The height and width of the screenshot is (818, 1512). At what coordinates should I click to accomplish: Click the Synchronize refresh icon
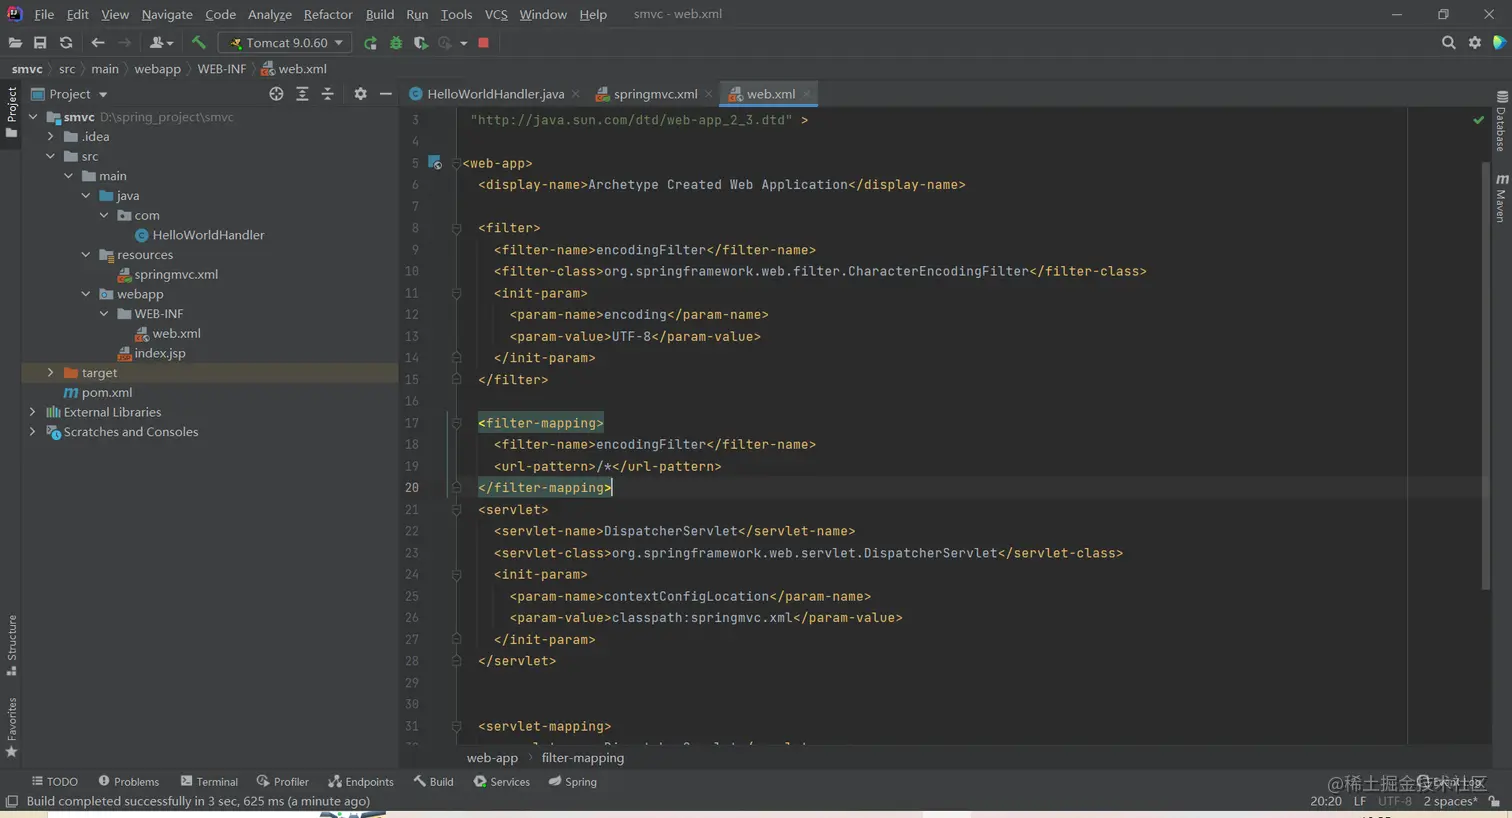66,43
